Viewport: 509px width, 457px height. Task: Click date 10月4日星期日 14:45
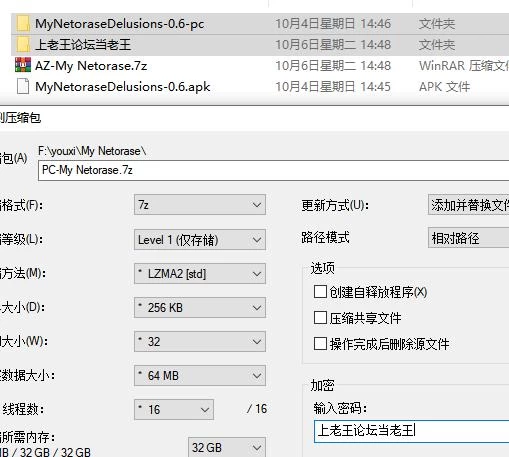tap(333, 87)
